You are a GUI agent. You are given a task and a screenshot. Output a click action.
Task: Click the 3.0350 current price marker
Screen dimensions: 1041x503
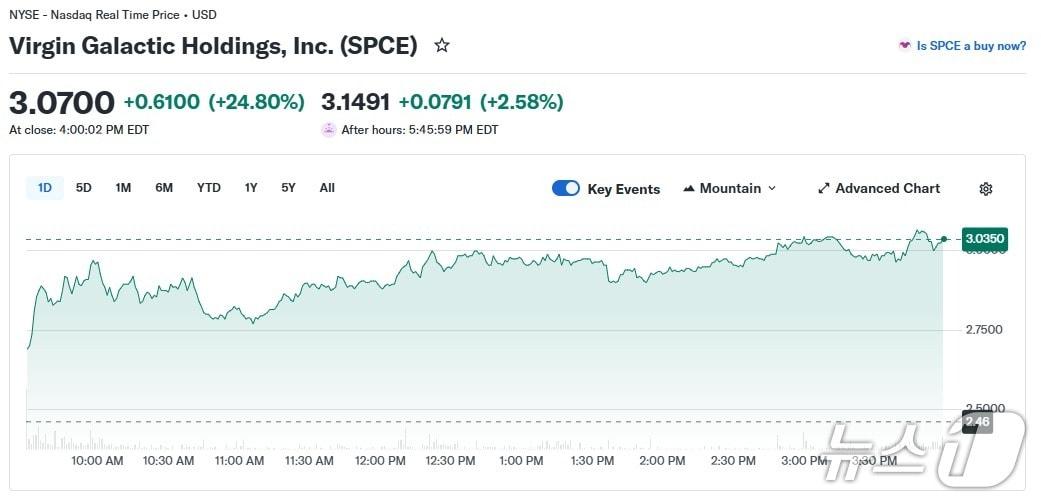coord(984,239)
